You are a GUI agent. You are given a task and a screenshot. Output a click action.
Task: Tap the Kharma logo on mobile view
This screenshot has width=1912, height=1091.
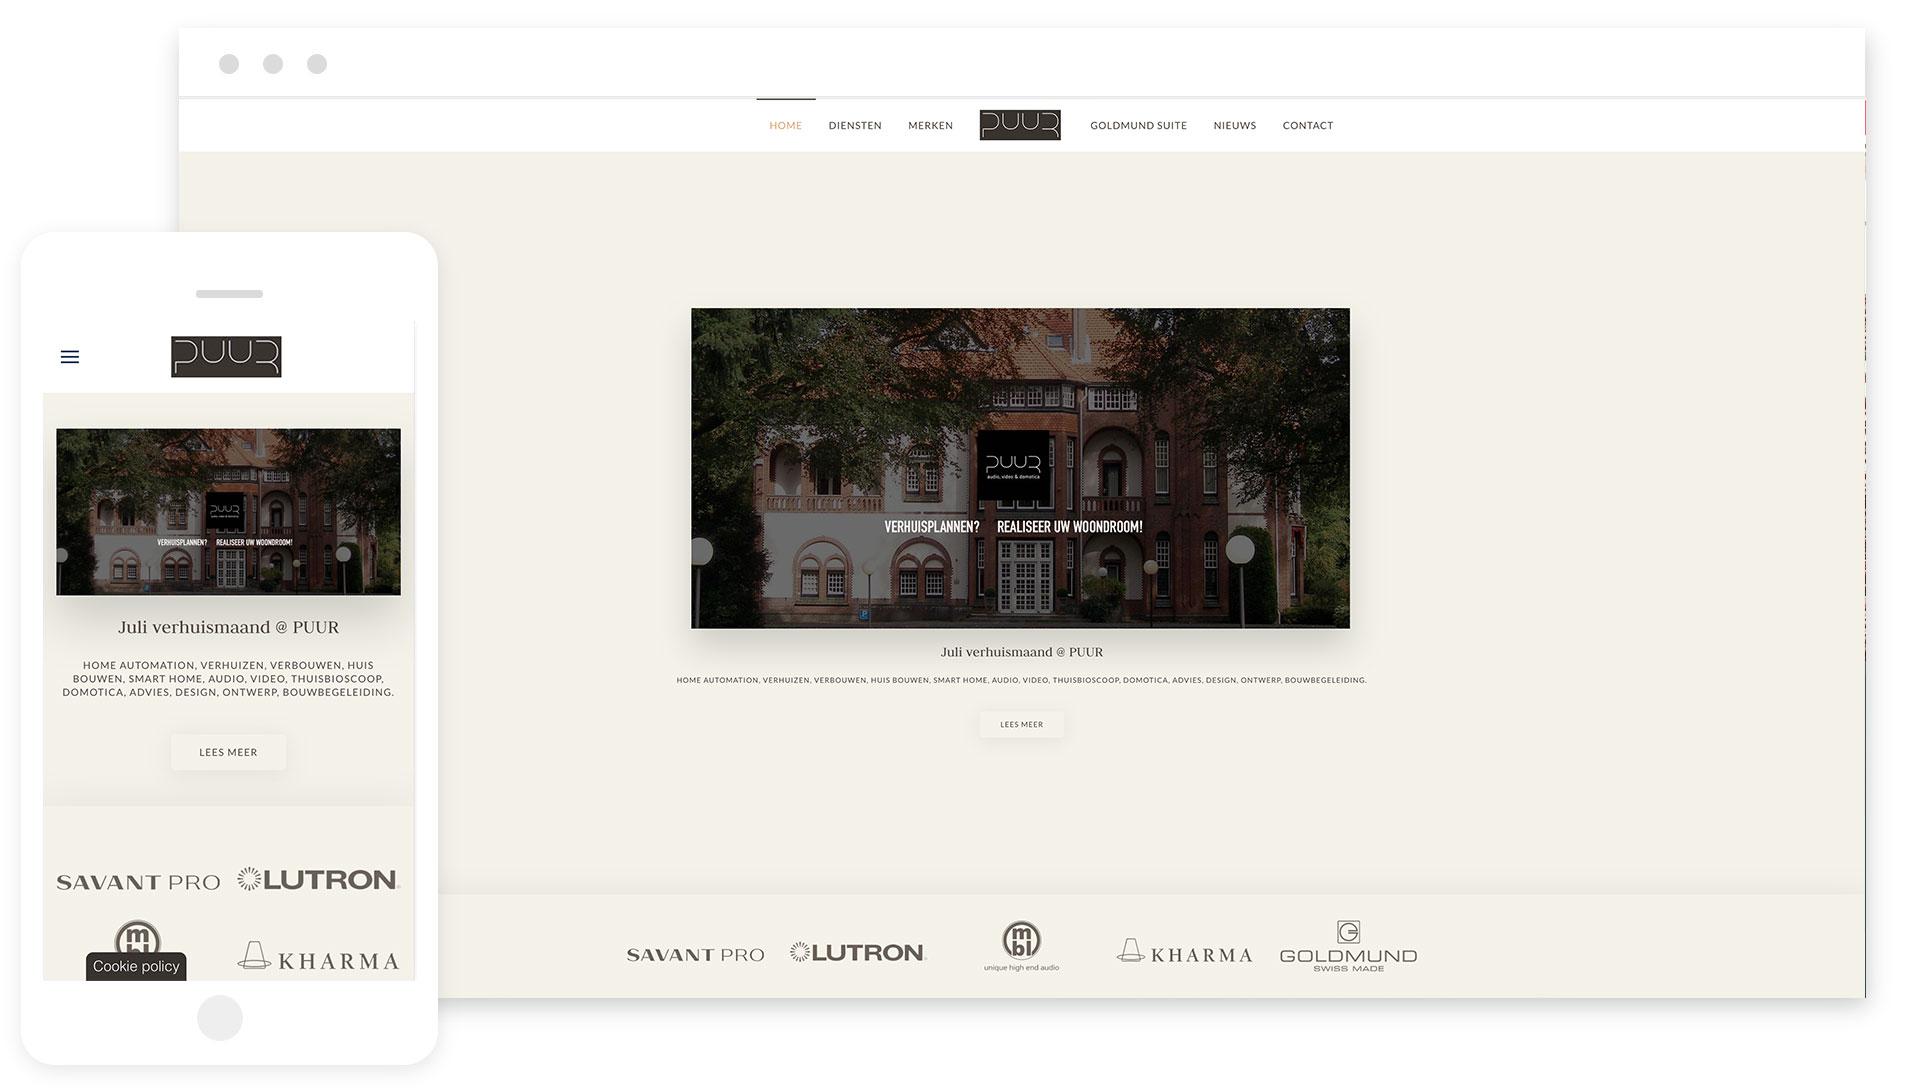(x=318, y=958)
